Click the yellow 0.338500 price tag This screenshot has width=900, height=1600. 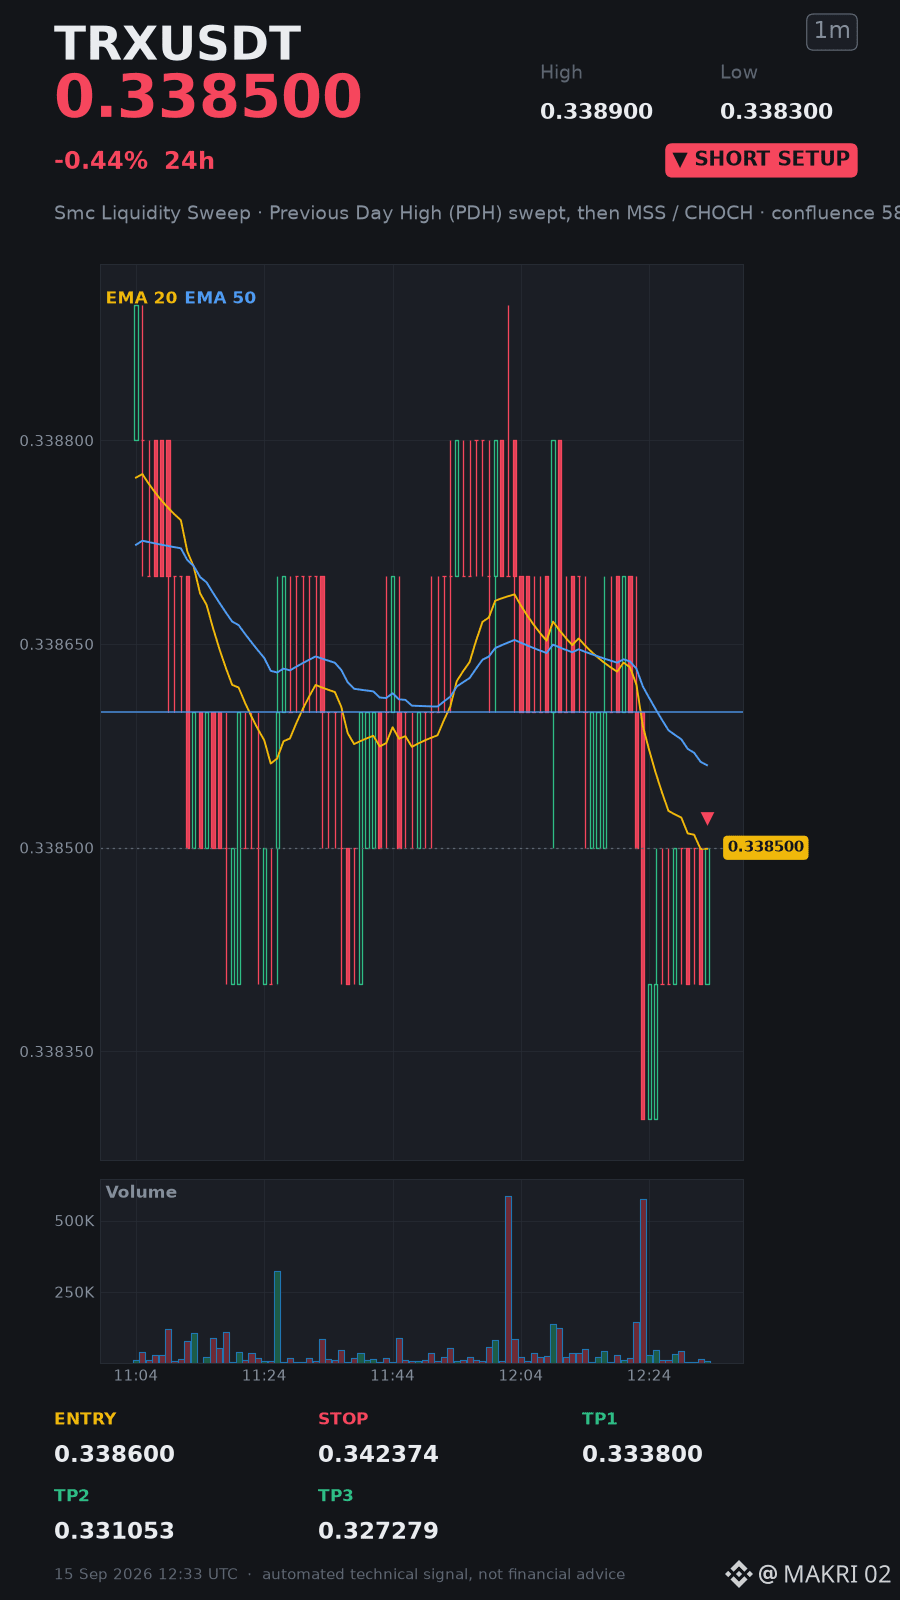[x=765, y=847]
